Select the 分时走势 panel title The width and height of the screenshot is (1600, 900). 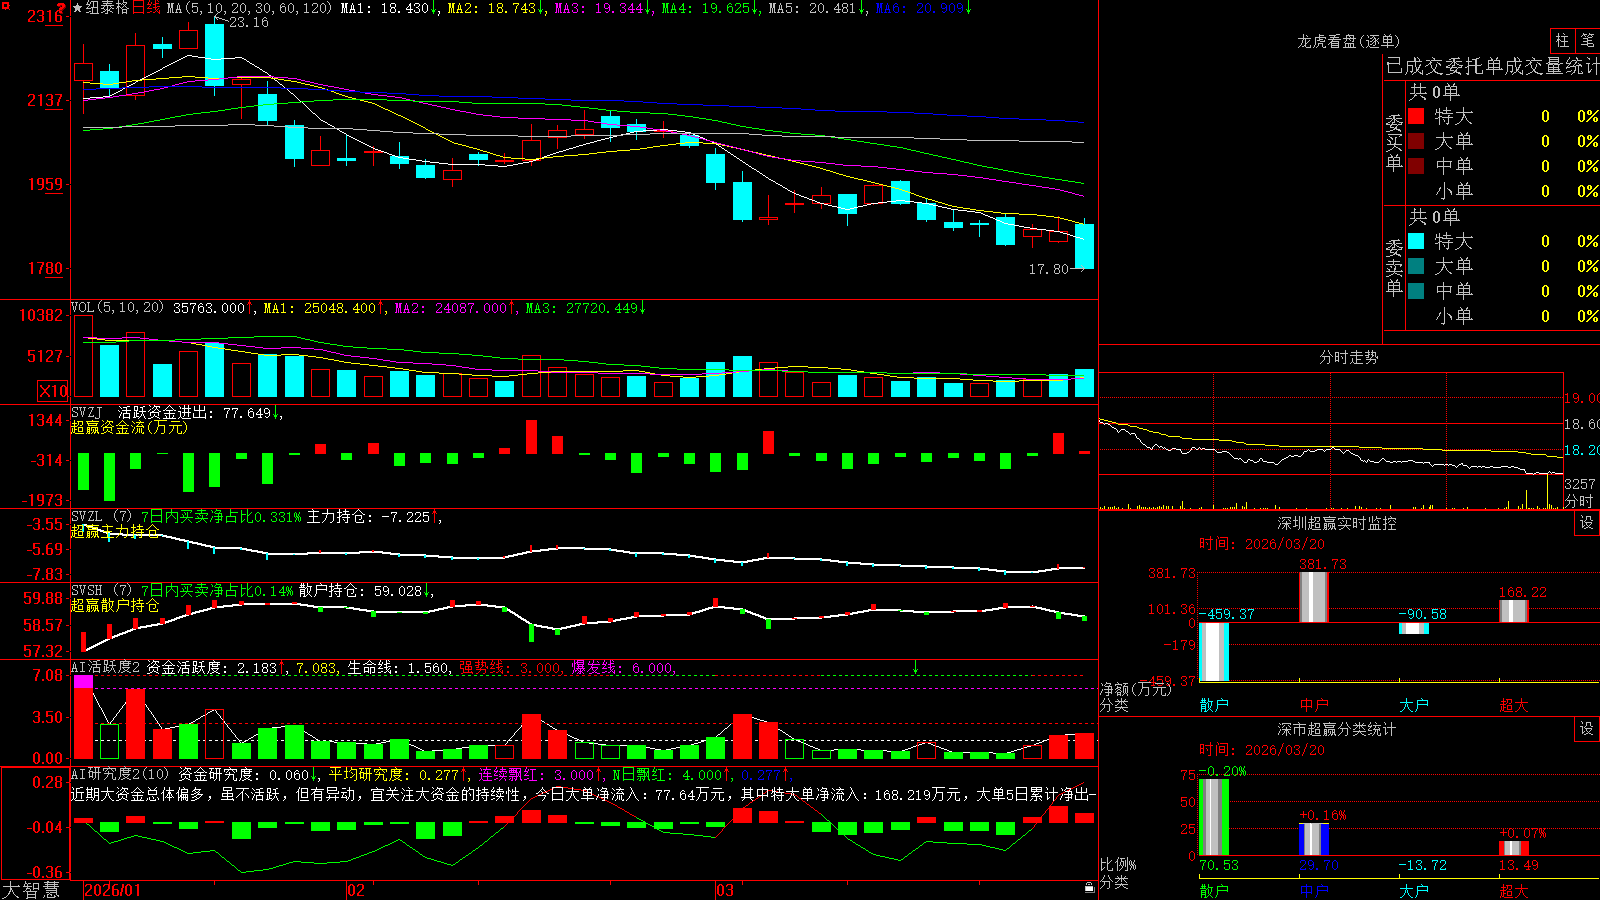coord(1348,357)
